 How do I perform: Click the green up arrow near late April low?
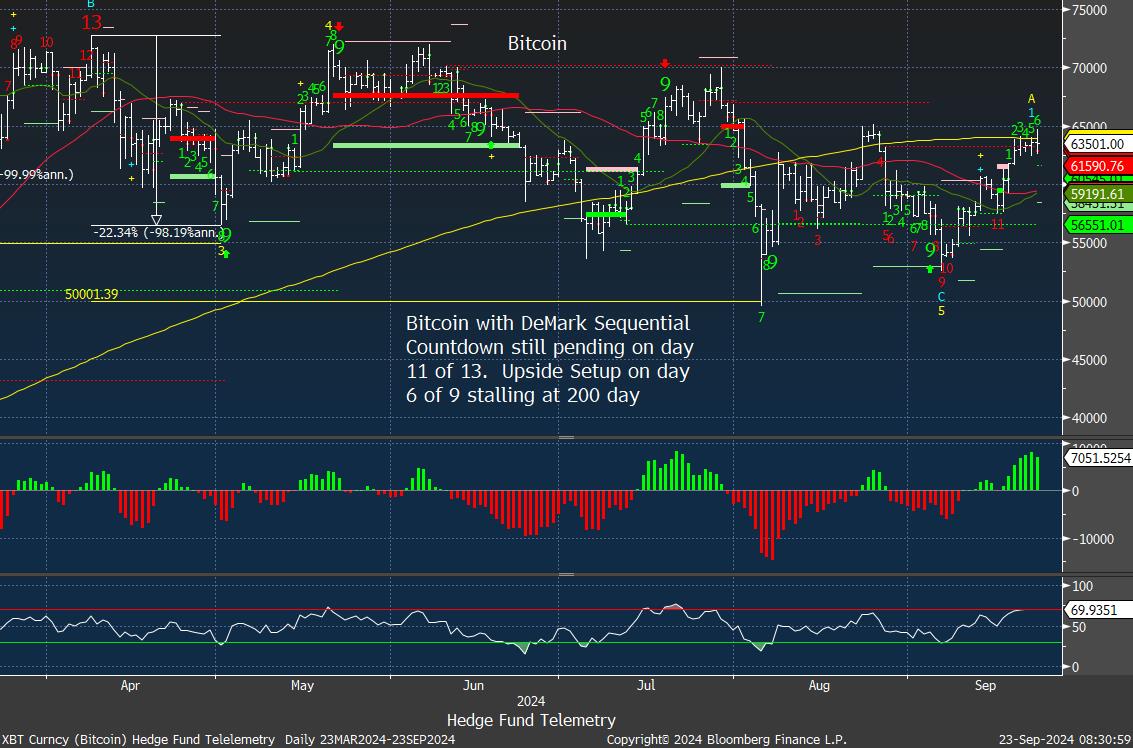point(226,254)
